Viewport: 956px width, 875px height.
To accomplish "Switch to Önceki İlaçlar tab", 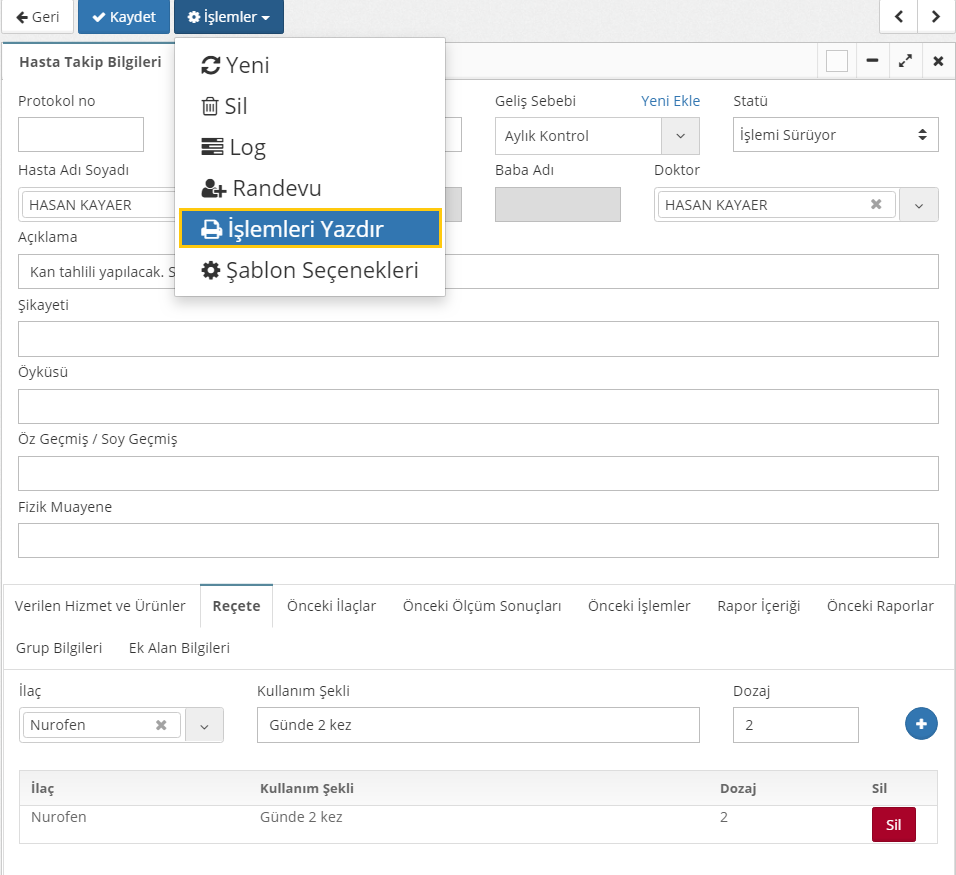I will [x=331, y=606].
